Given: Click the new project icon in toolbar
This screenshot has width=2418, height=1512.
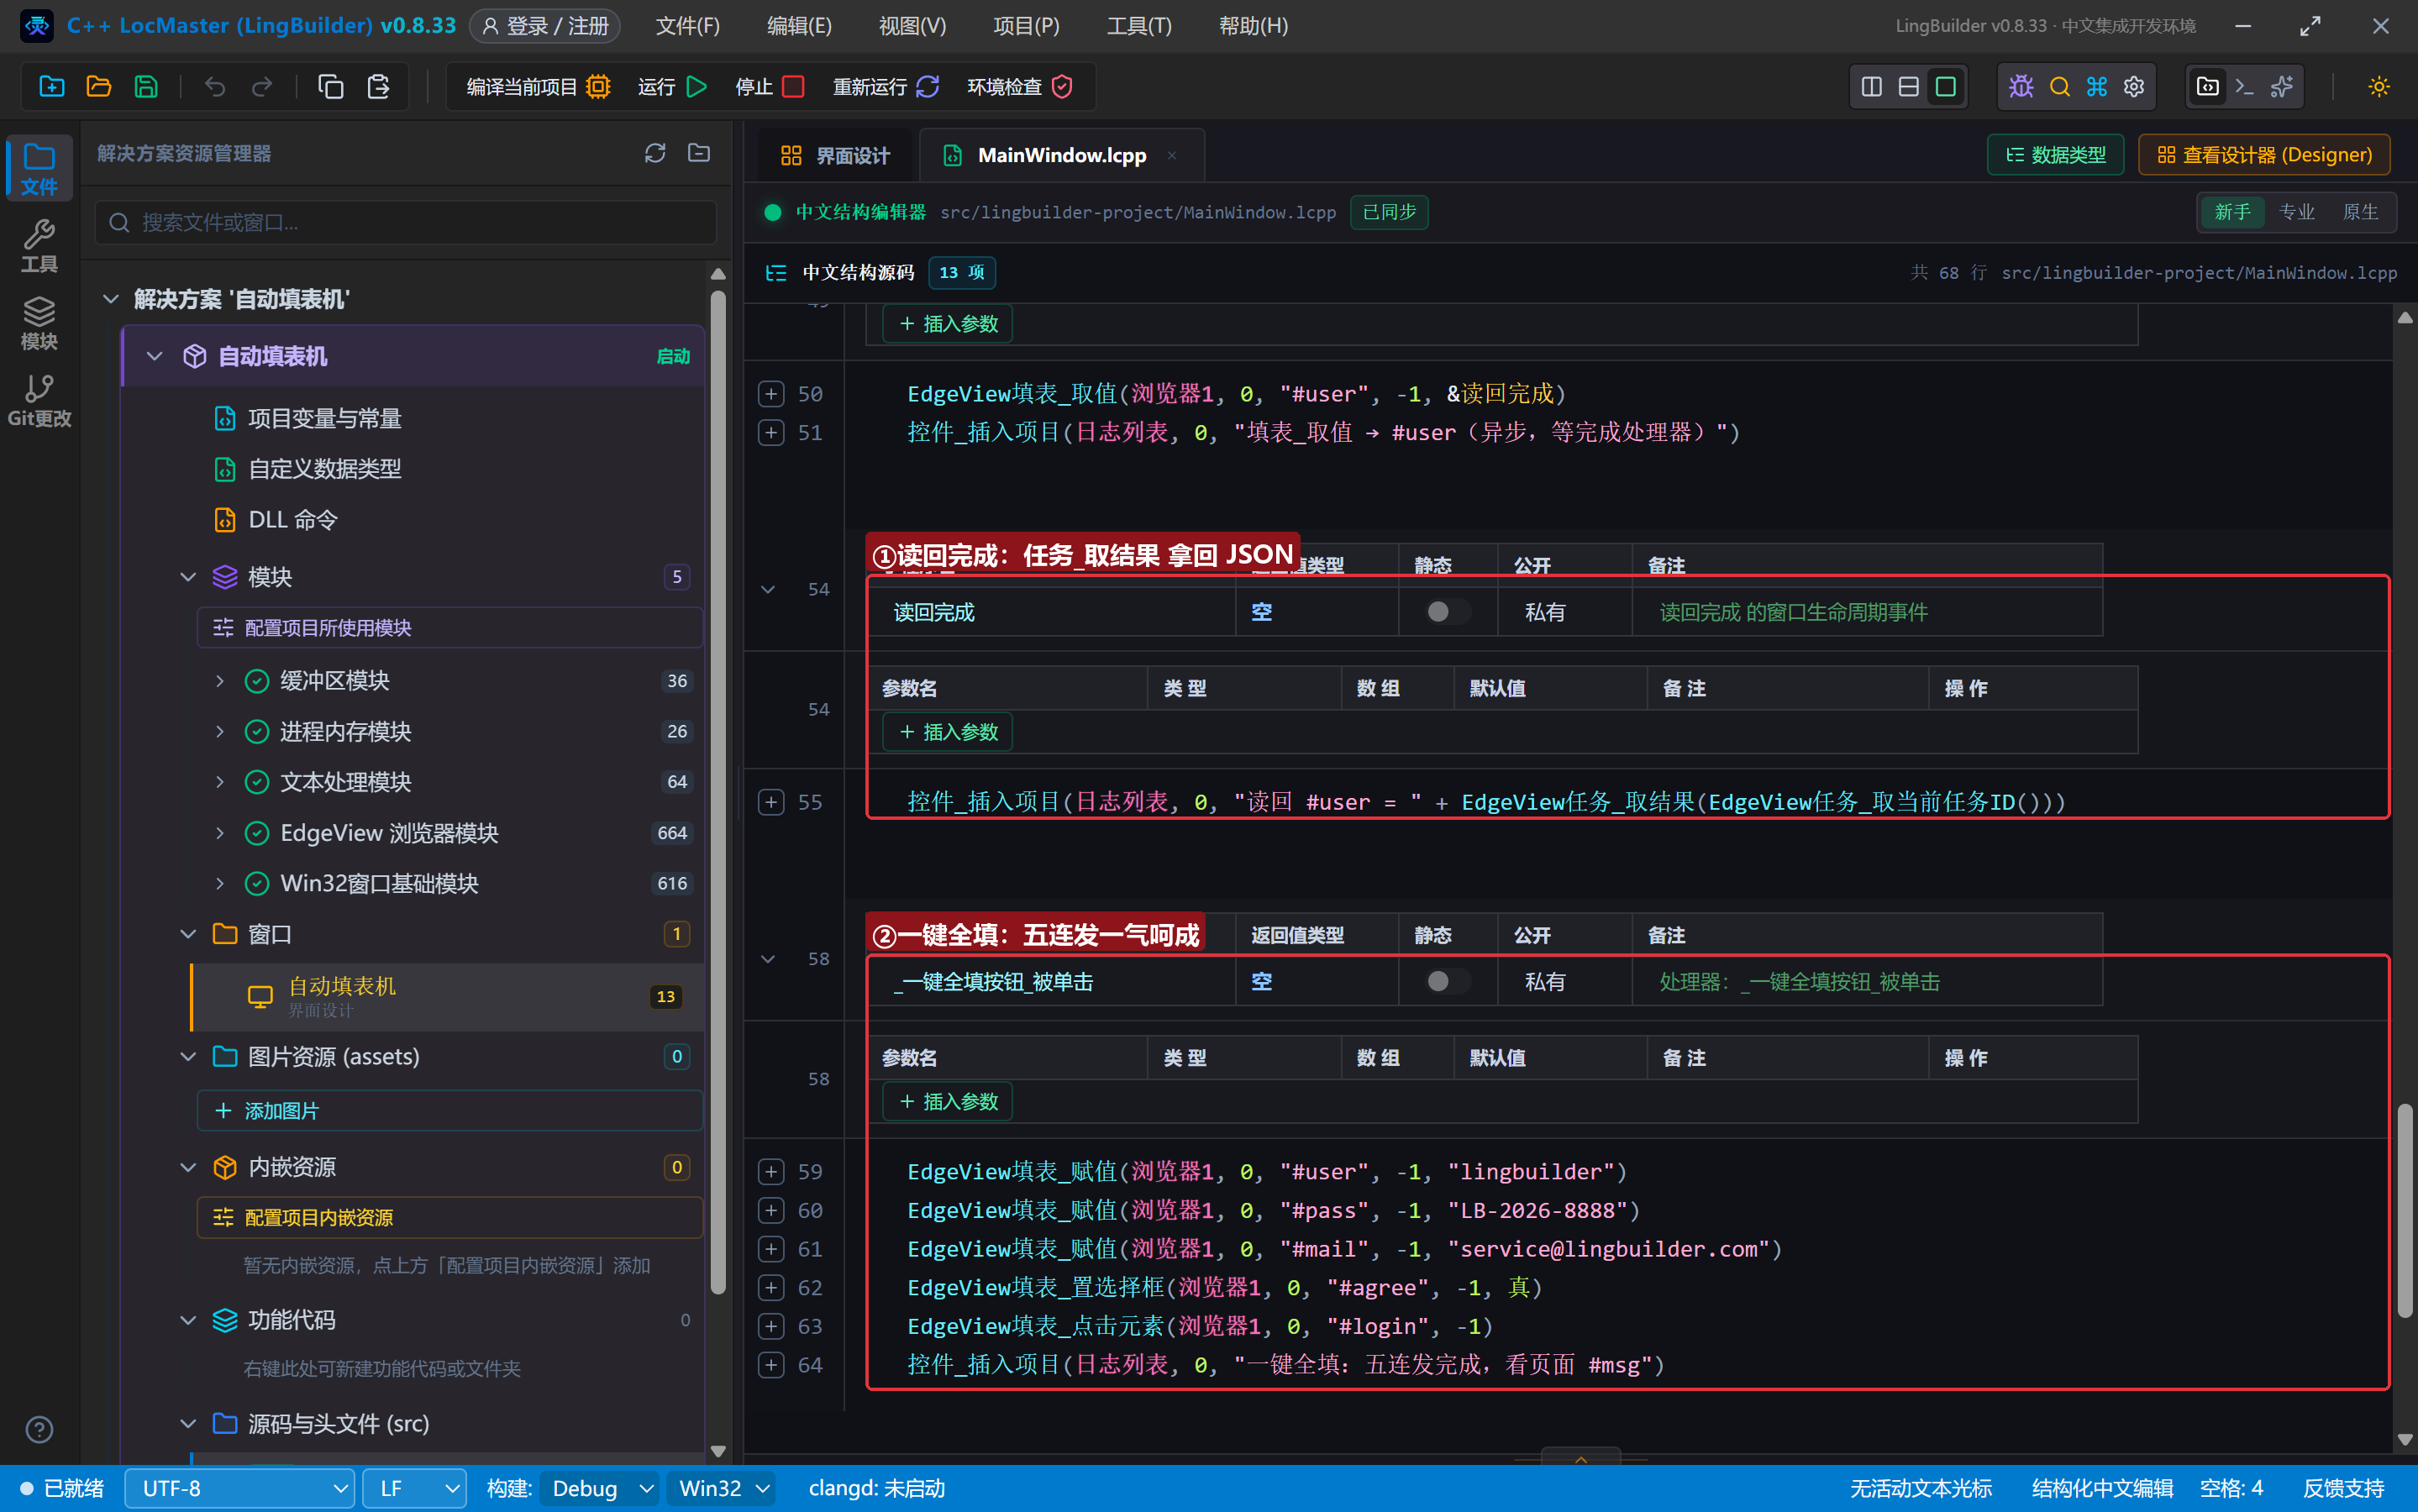Looking at the screenshot, I should tap(51, 87).
